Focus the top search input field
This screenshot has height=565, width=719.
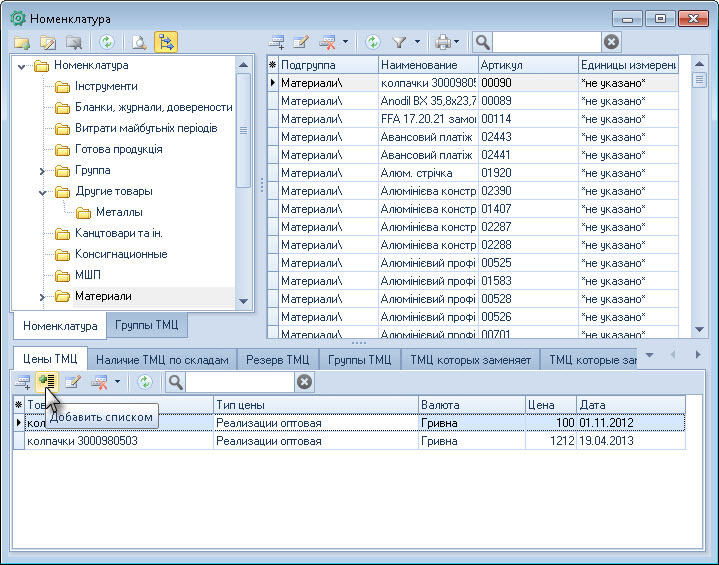(547, 42)
